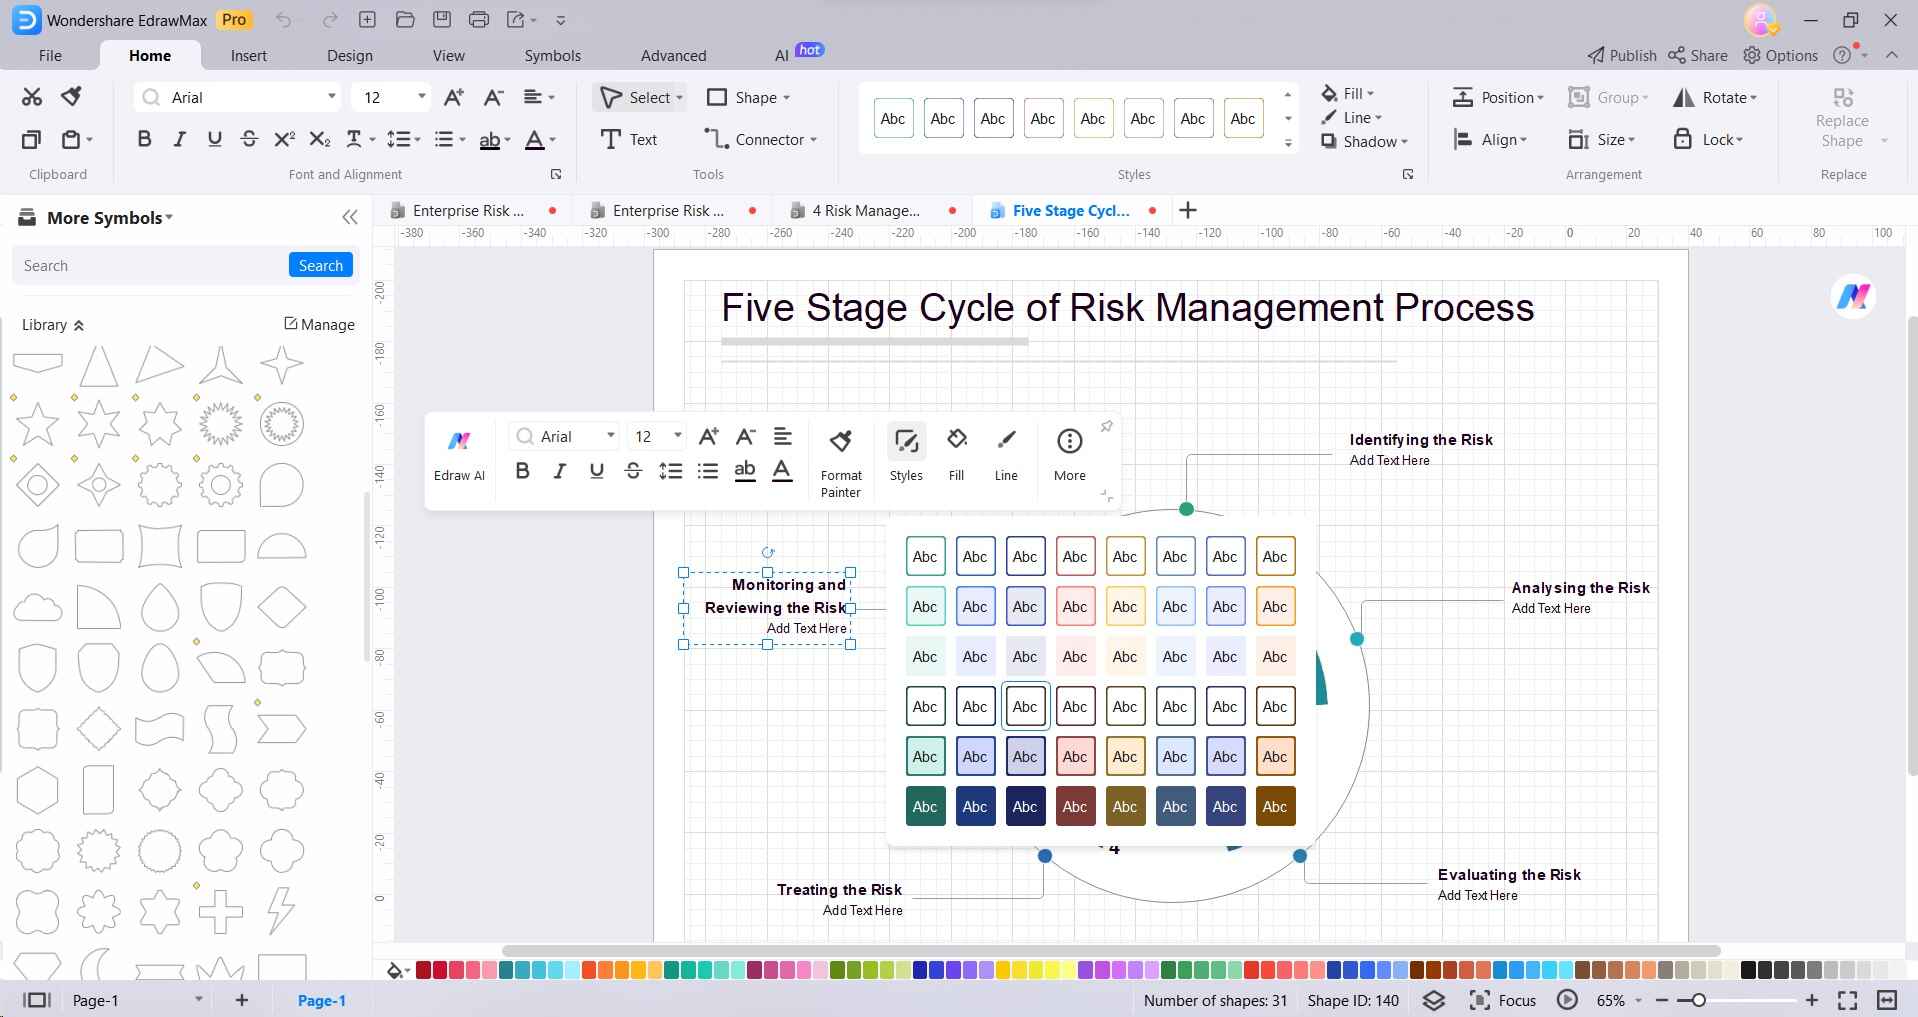Click Line pen in floating toolbar

[1006, 453]
